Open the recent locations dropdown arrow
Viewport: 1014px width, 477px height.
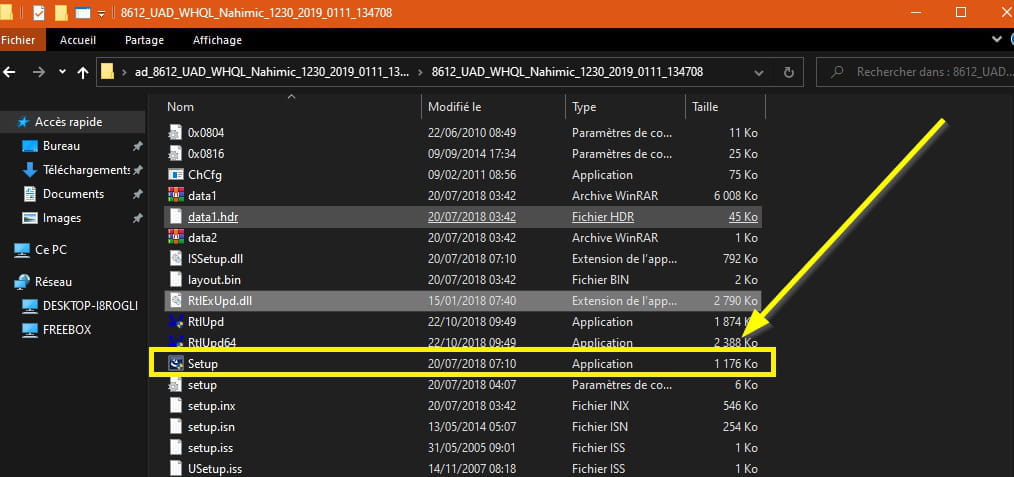(x=62, y=72)
